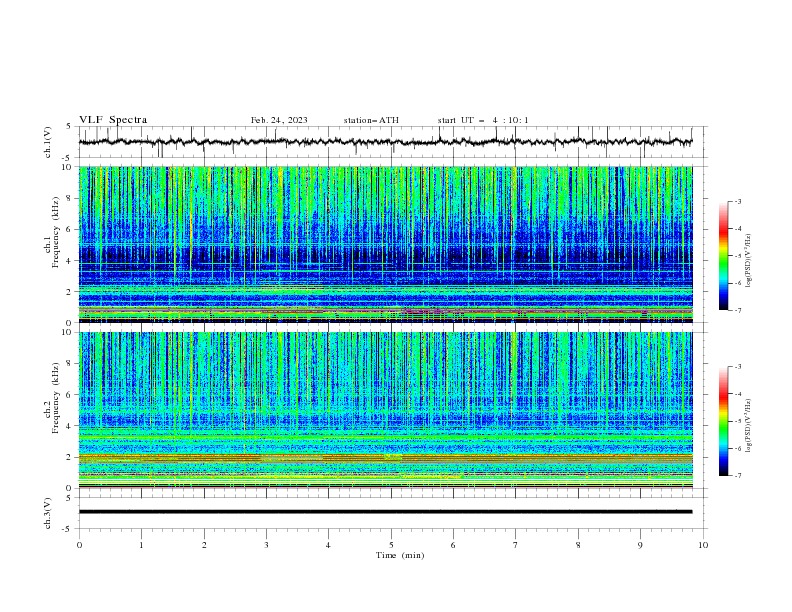Click tick label "3" on the Time axis
Screen dimensions: 792x612
point(266,545)
